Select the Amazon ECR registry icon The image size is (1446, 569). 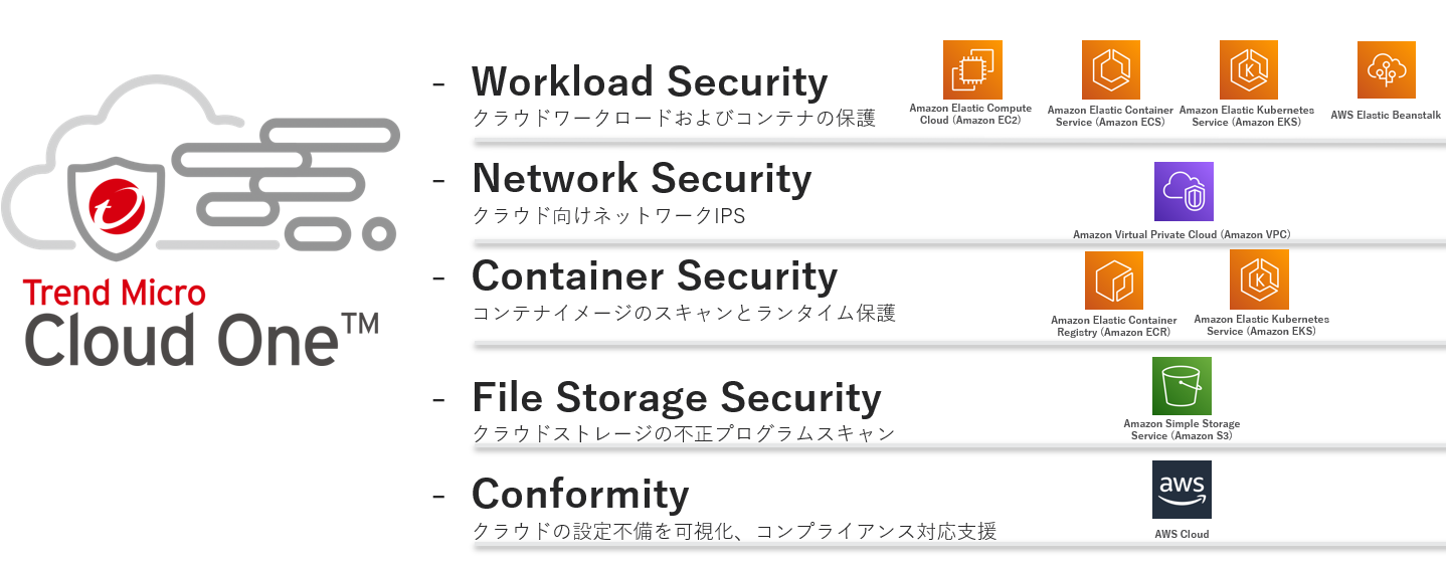pyautogui.click(x=1114, y=280)
